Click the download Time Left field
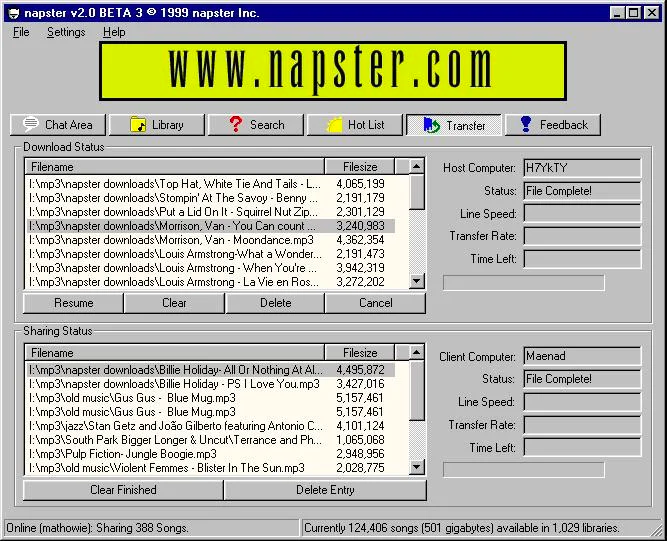 (x=582, y=259)
